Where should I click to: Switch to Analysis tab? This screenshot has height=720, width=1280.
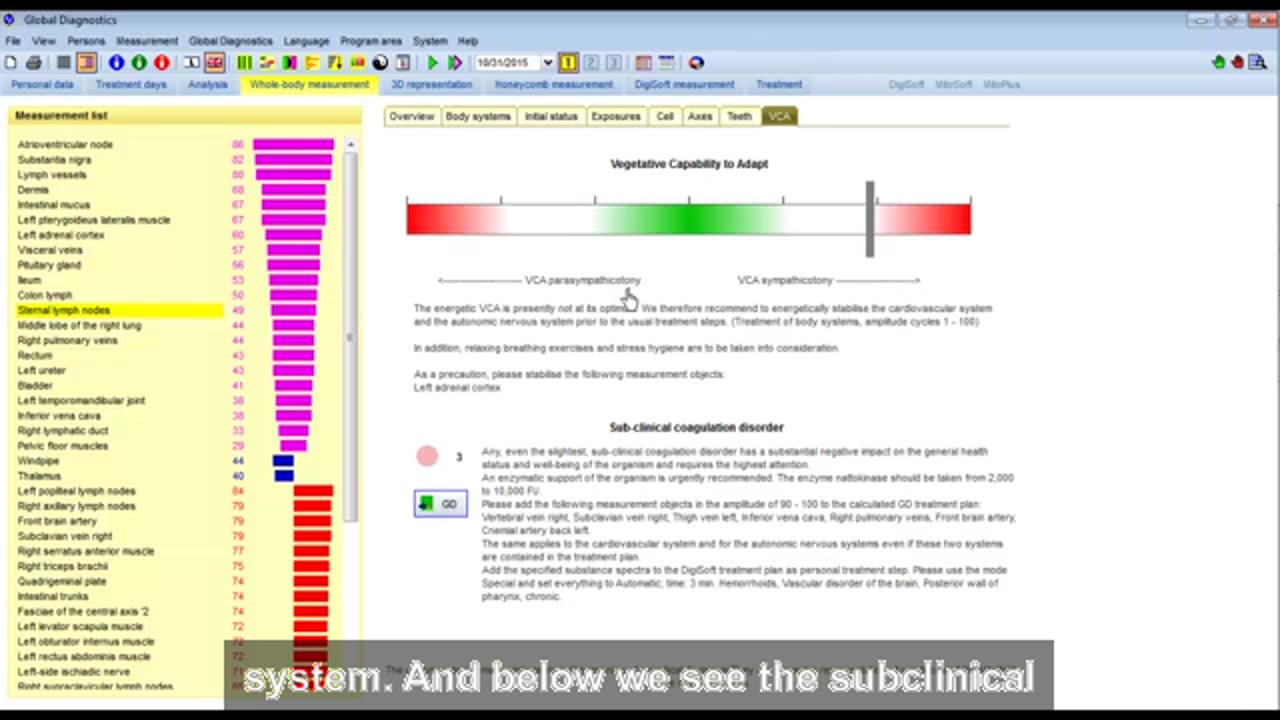click(x=208, y=85)
